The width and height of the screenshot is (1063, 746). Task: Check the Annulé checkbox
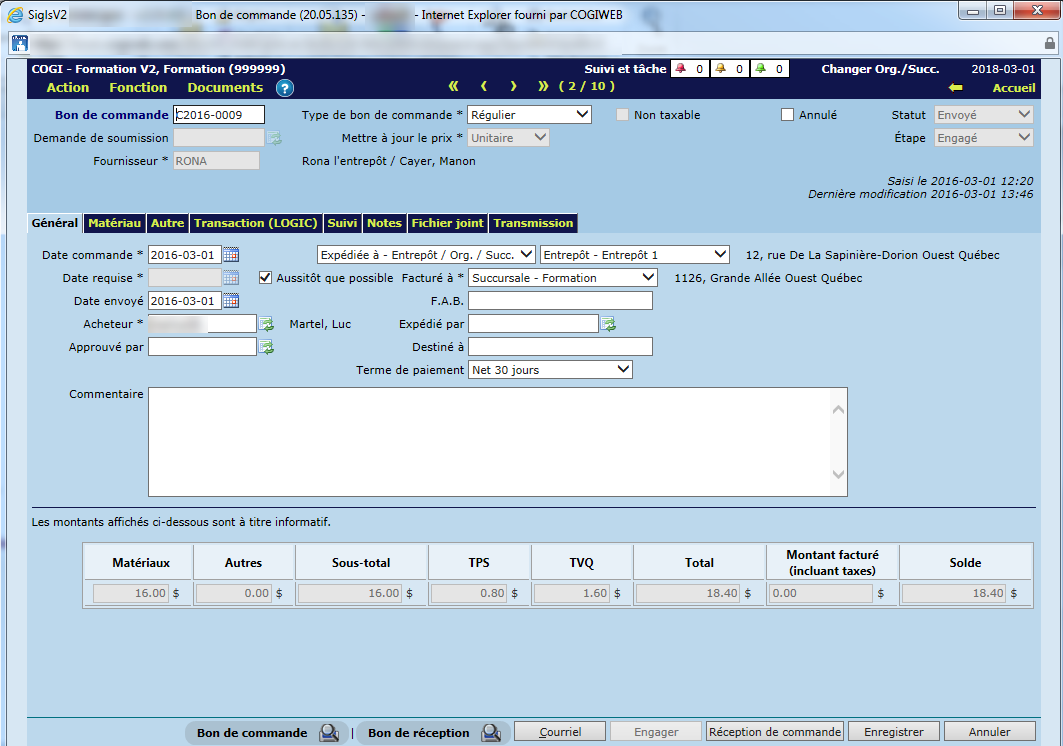click(x=788, y=115)
